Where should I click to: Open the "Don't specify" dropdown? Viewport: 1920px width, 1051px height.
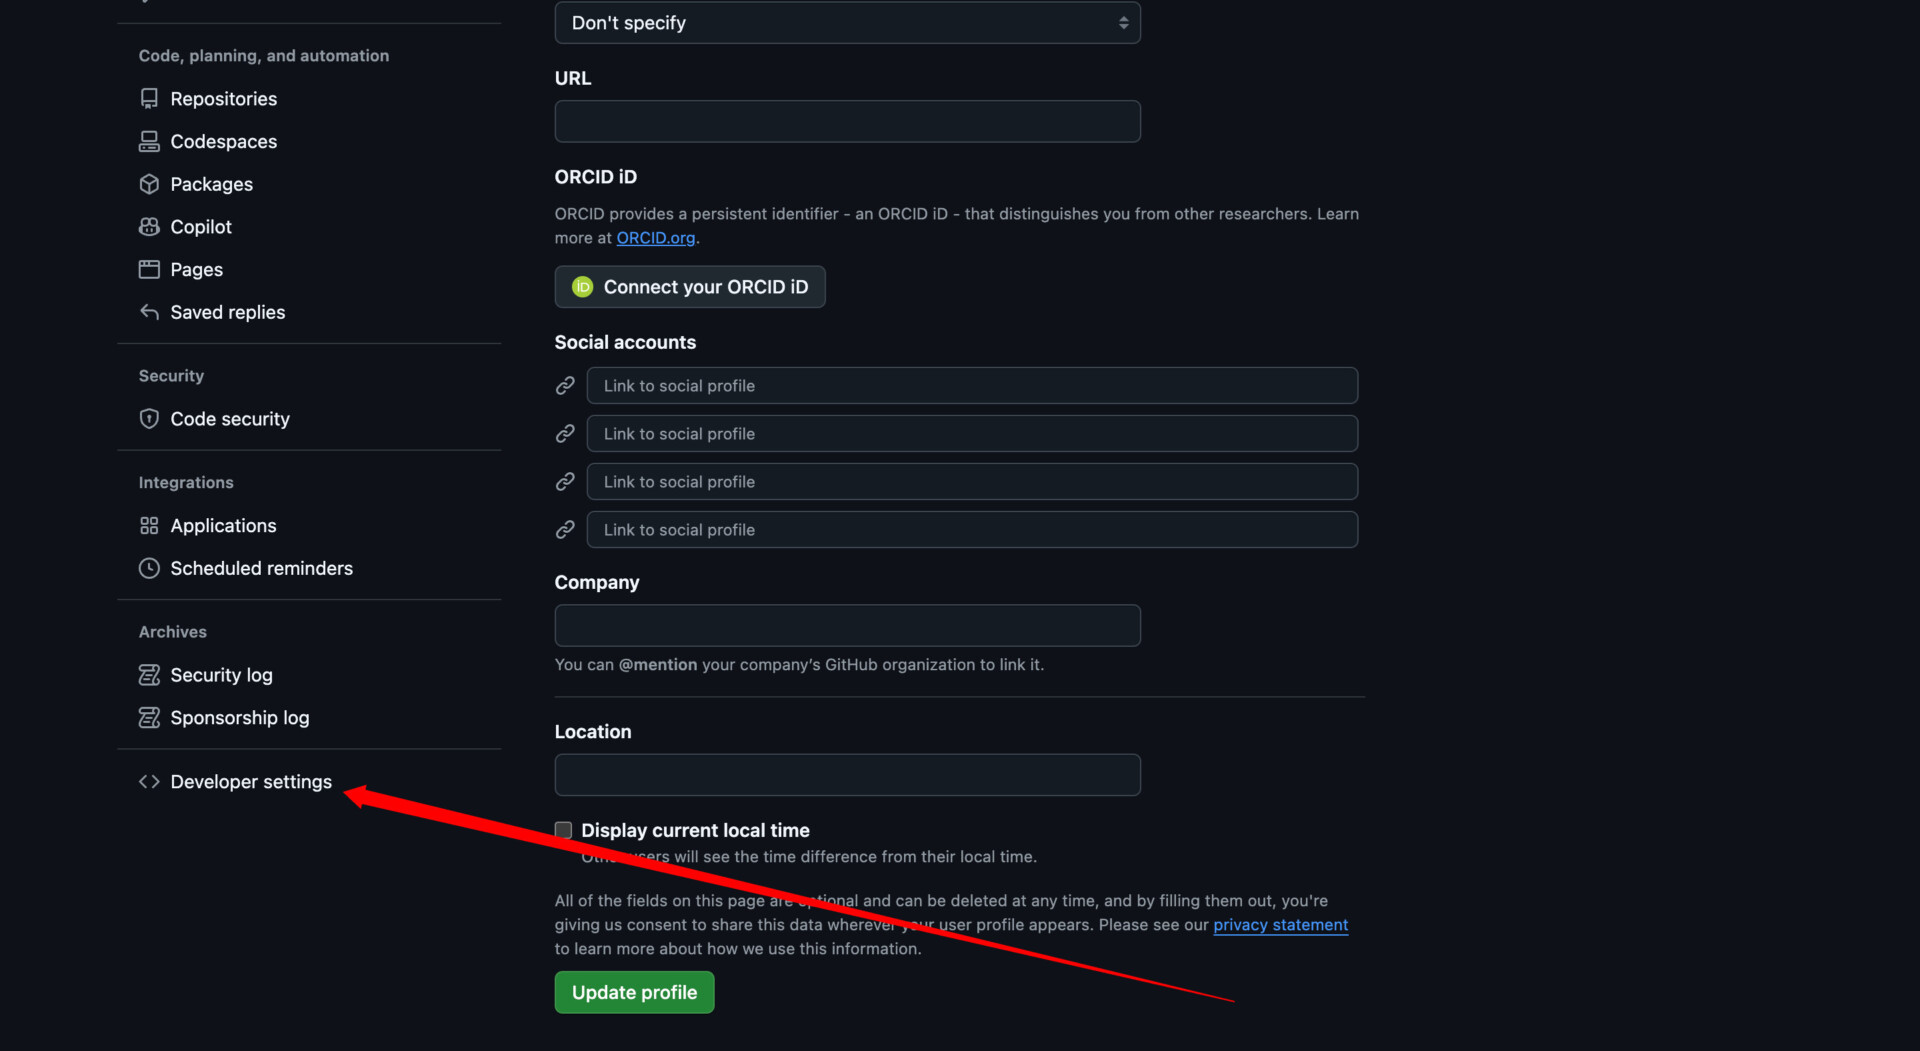coord(847,23)
